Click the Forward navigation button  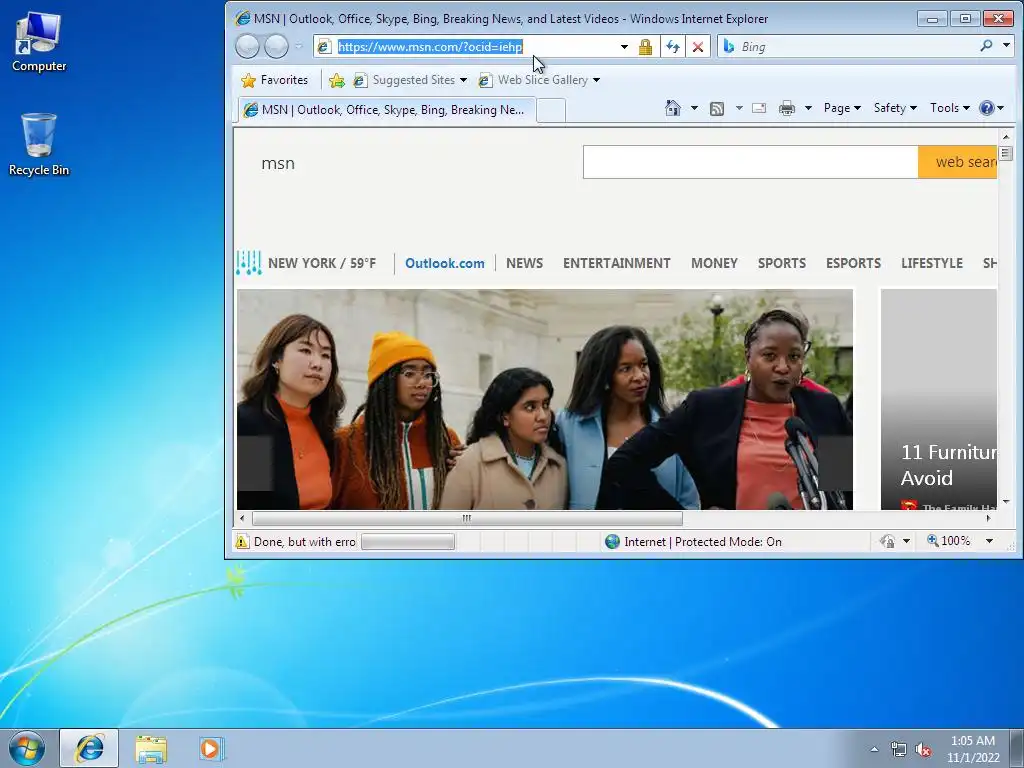[x=276, y=46]
